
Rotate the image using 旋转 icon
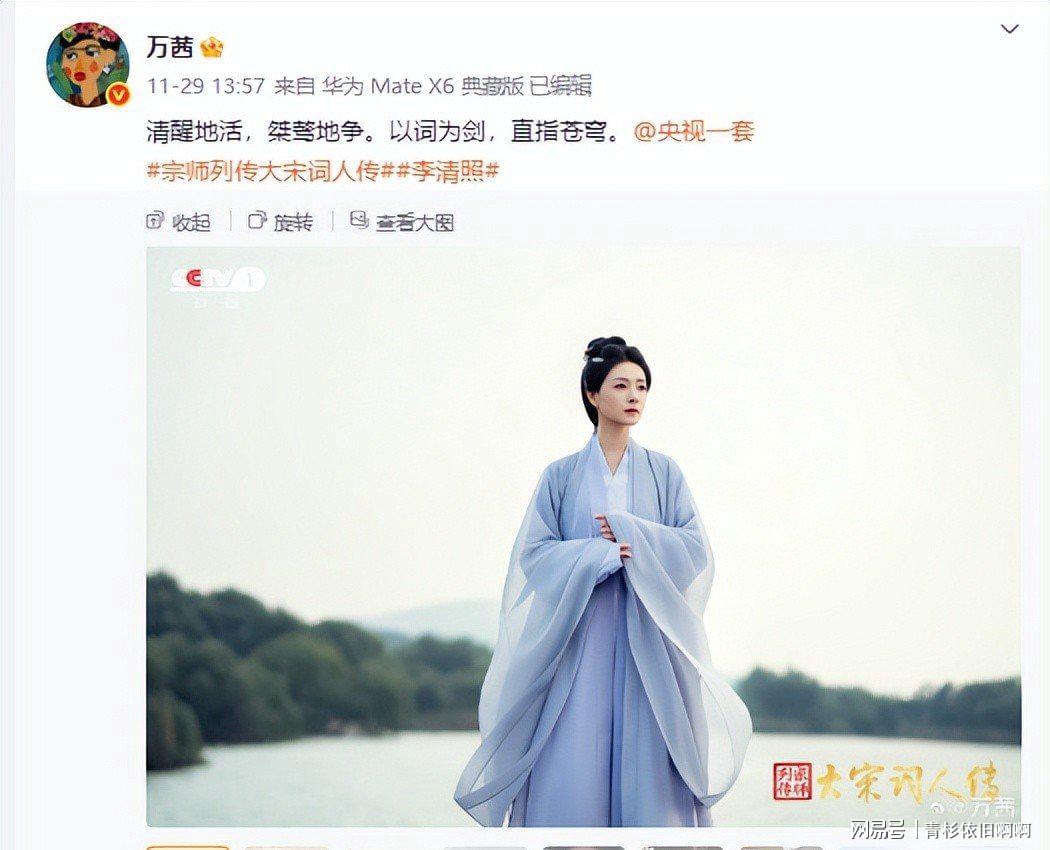[x=257, y=220]
